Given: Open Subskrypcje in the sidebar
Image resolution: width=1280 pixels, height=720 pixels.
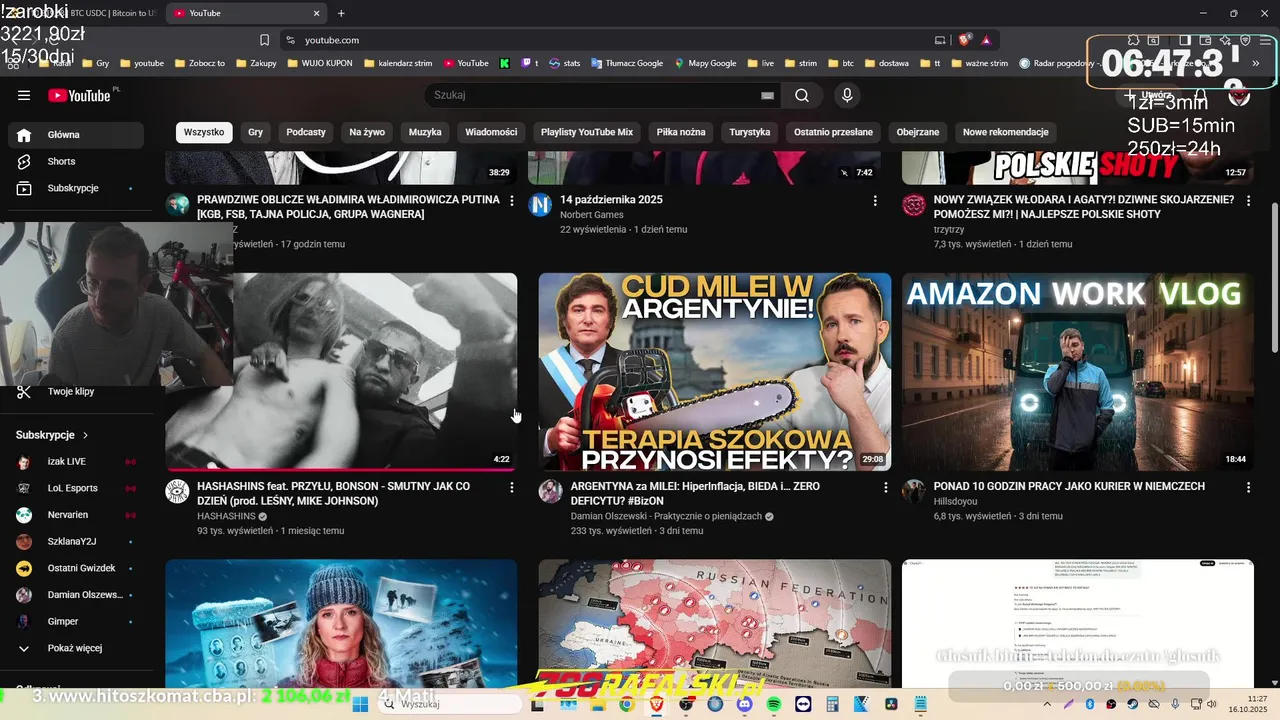Looking at the screenshot, I should tap(76, 188).
